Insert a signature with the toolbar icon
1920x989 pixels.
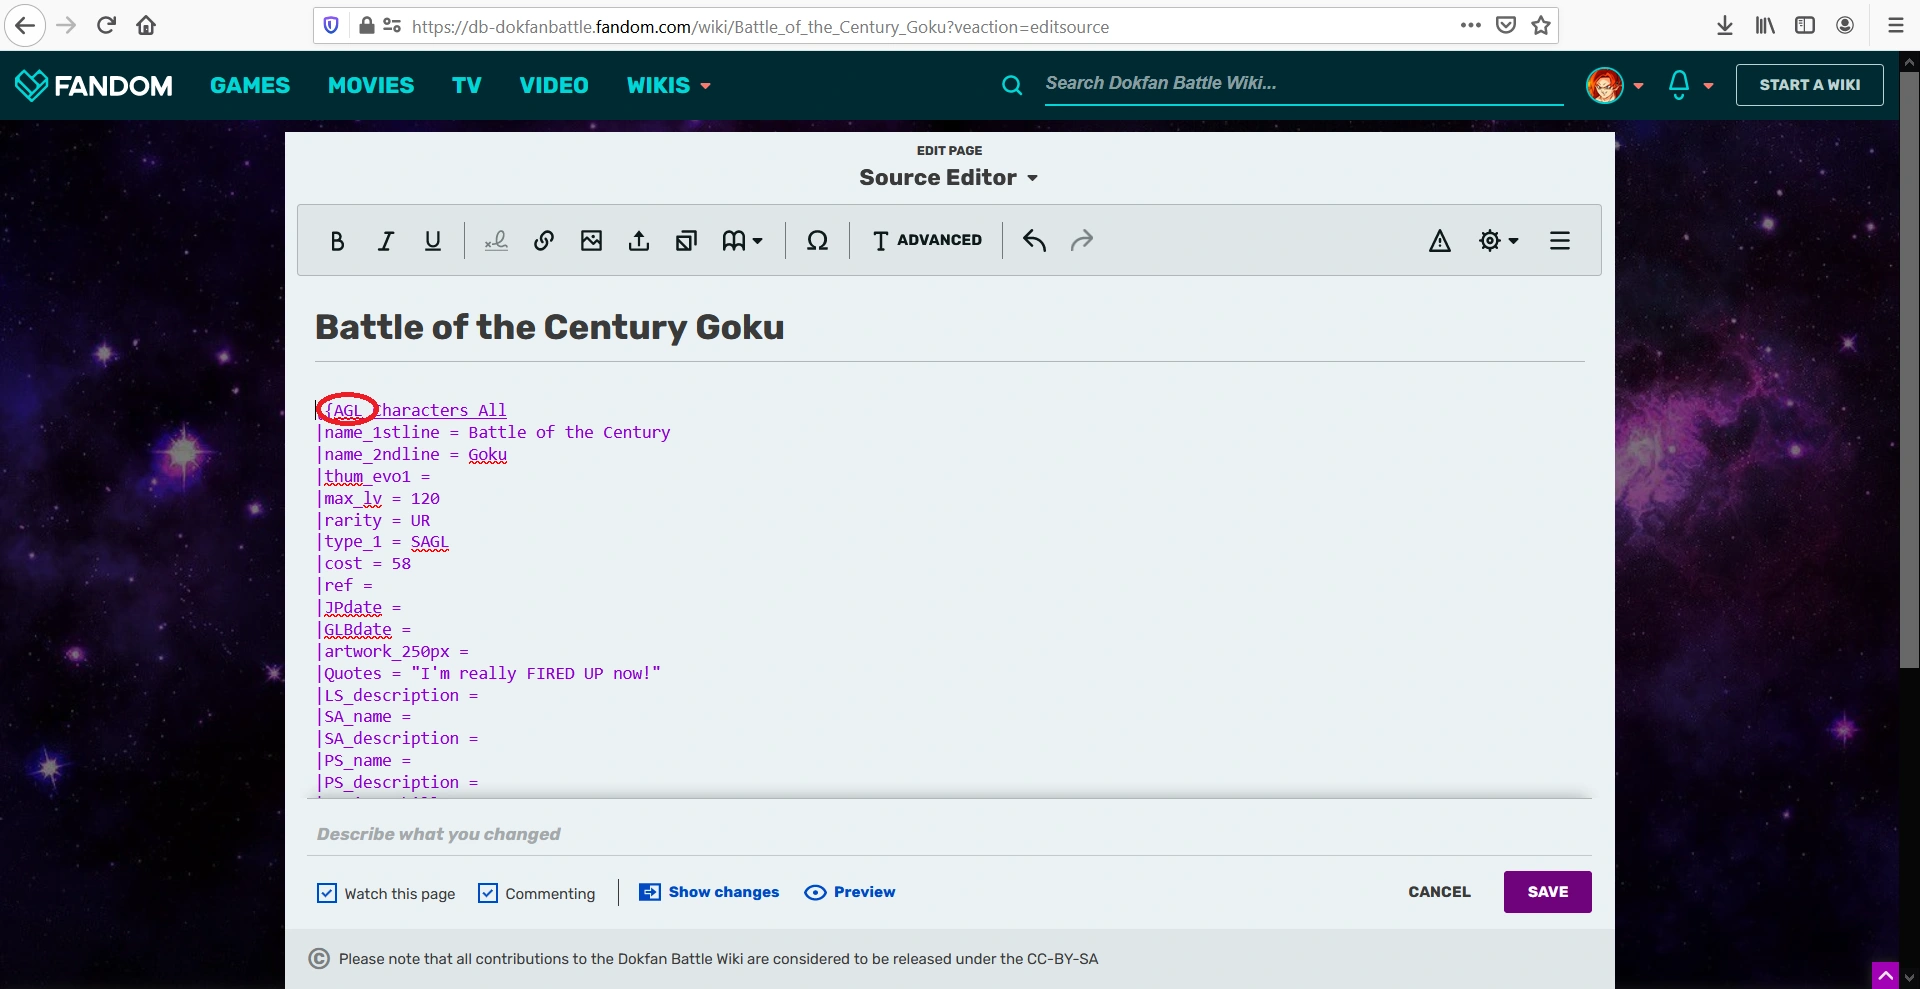pos(496,241)
